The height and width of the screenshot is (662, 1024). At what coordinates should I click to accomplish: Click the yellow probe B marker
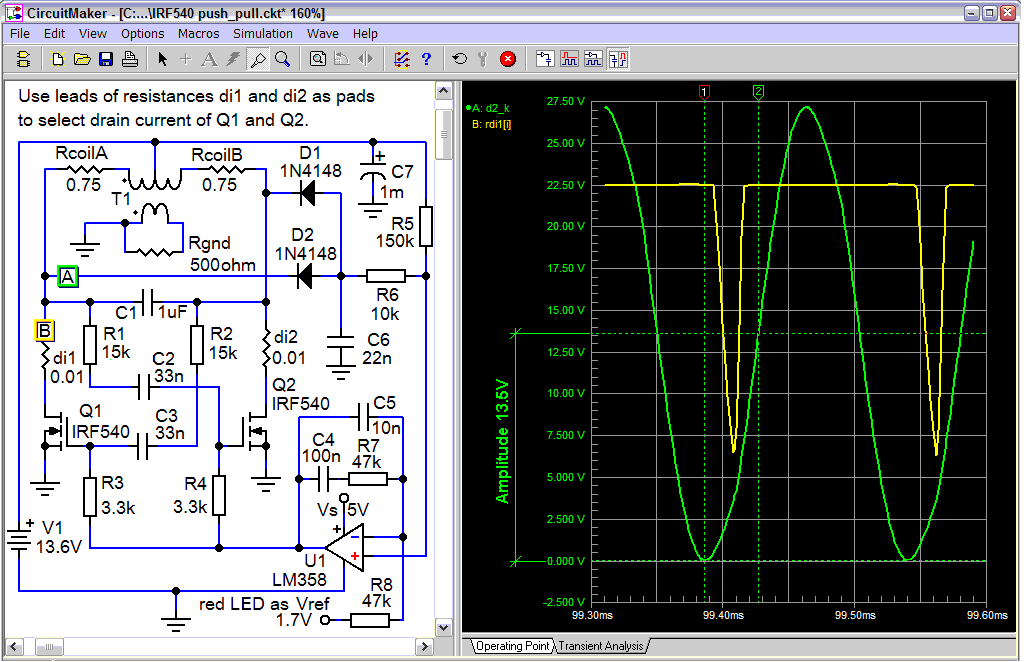(44, 330)
